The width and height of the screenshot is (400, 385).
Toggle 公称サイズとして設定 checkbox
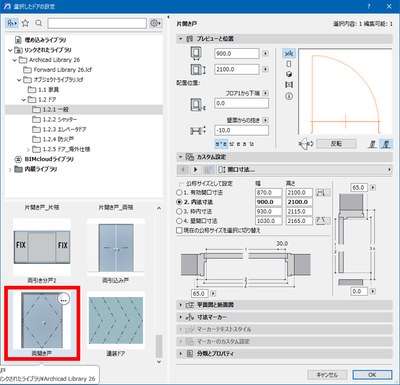pos(181,184)
